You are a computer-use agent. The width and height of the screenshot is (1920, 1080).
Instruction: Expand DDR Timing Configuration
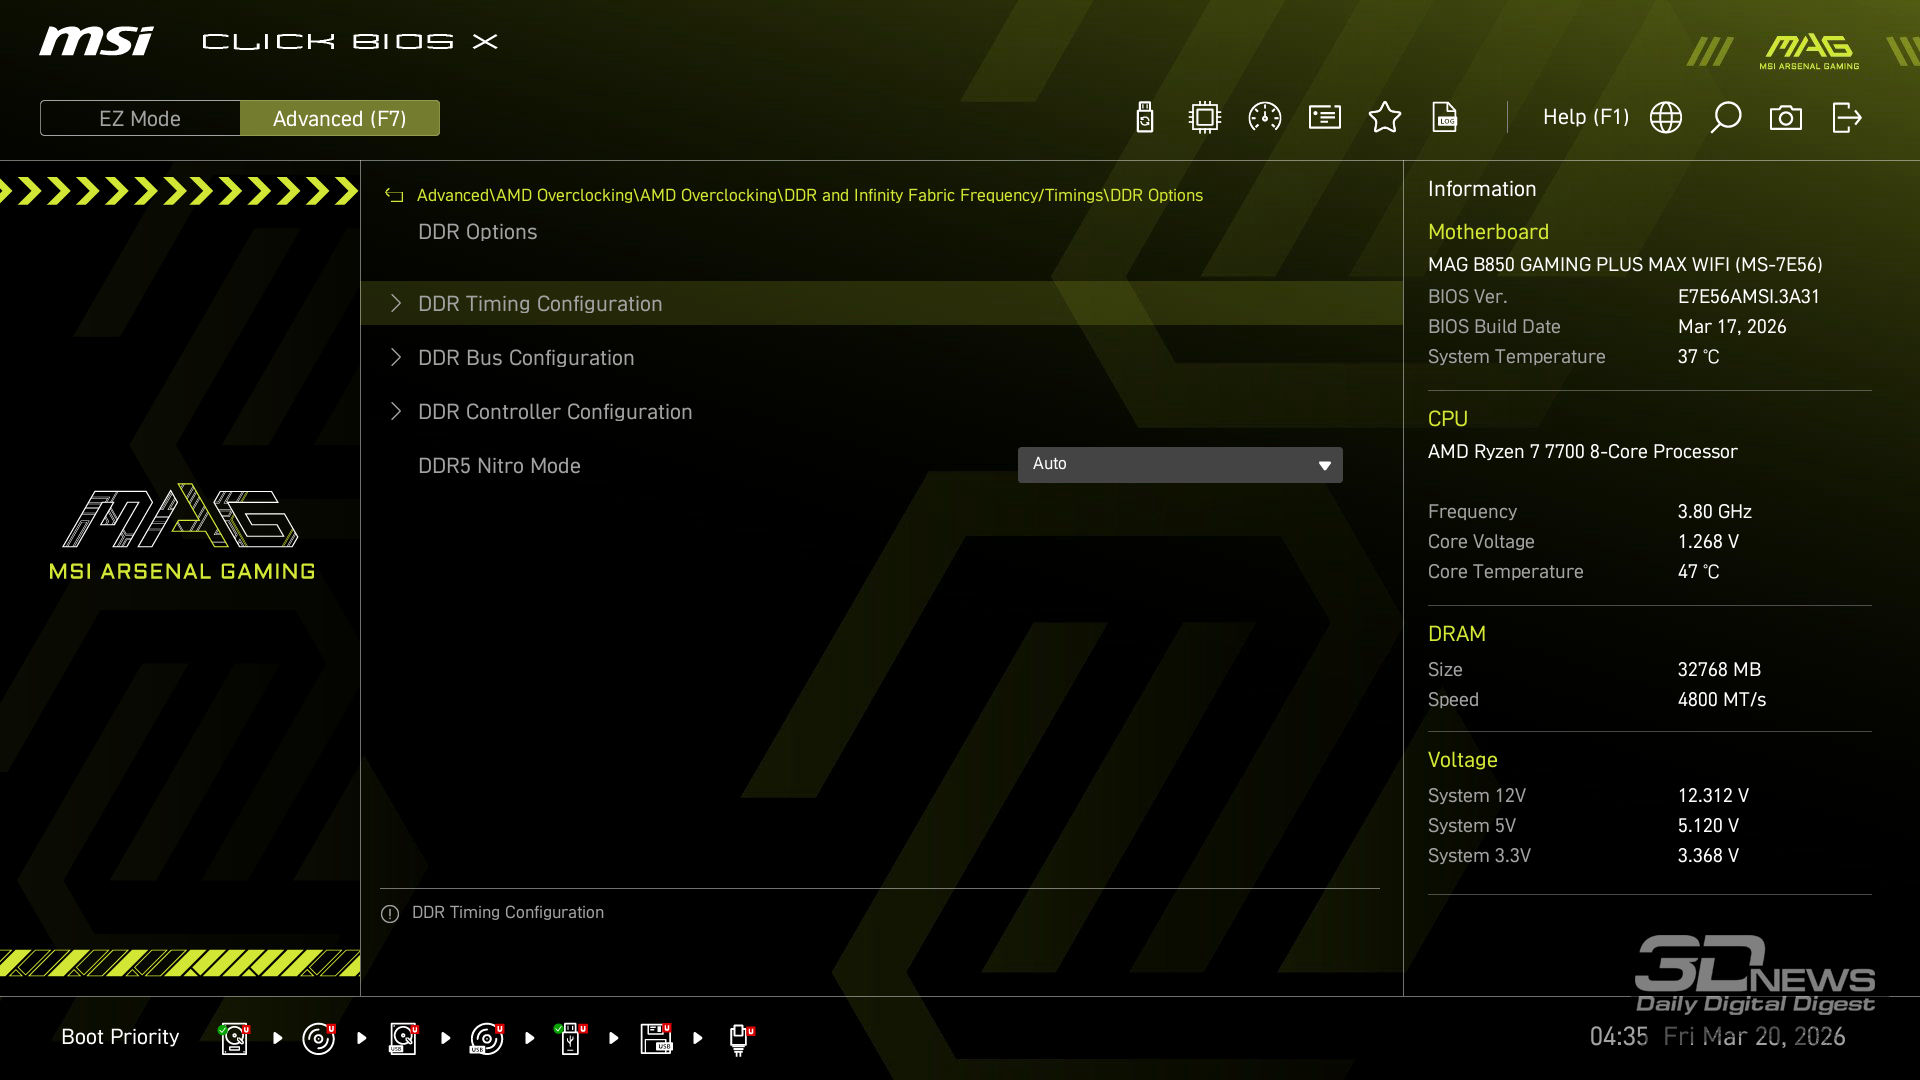point(540,304)
